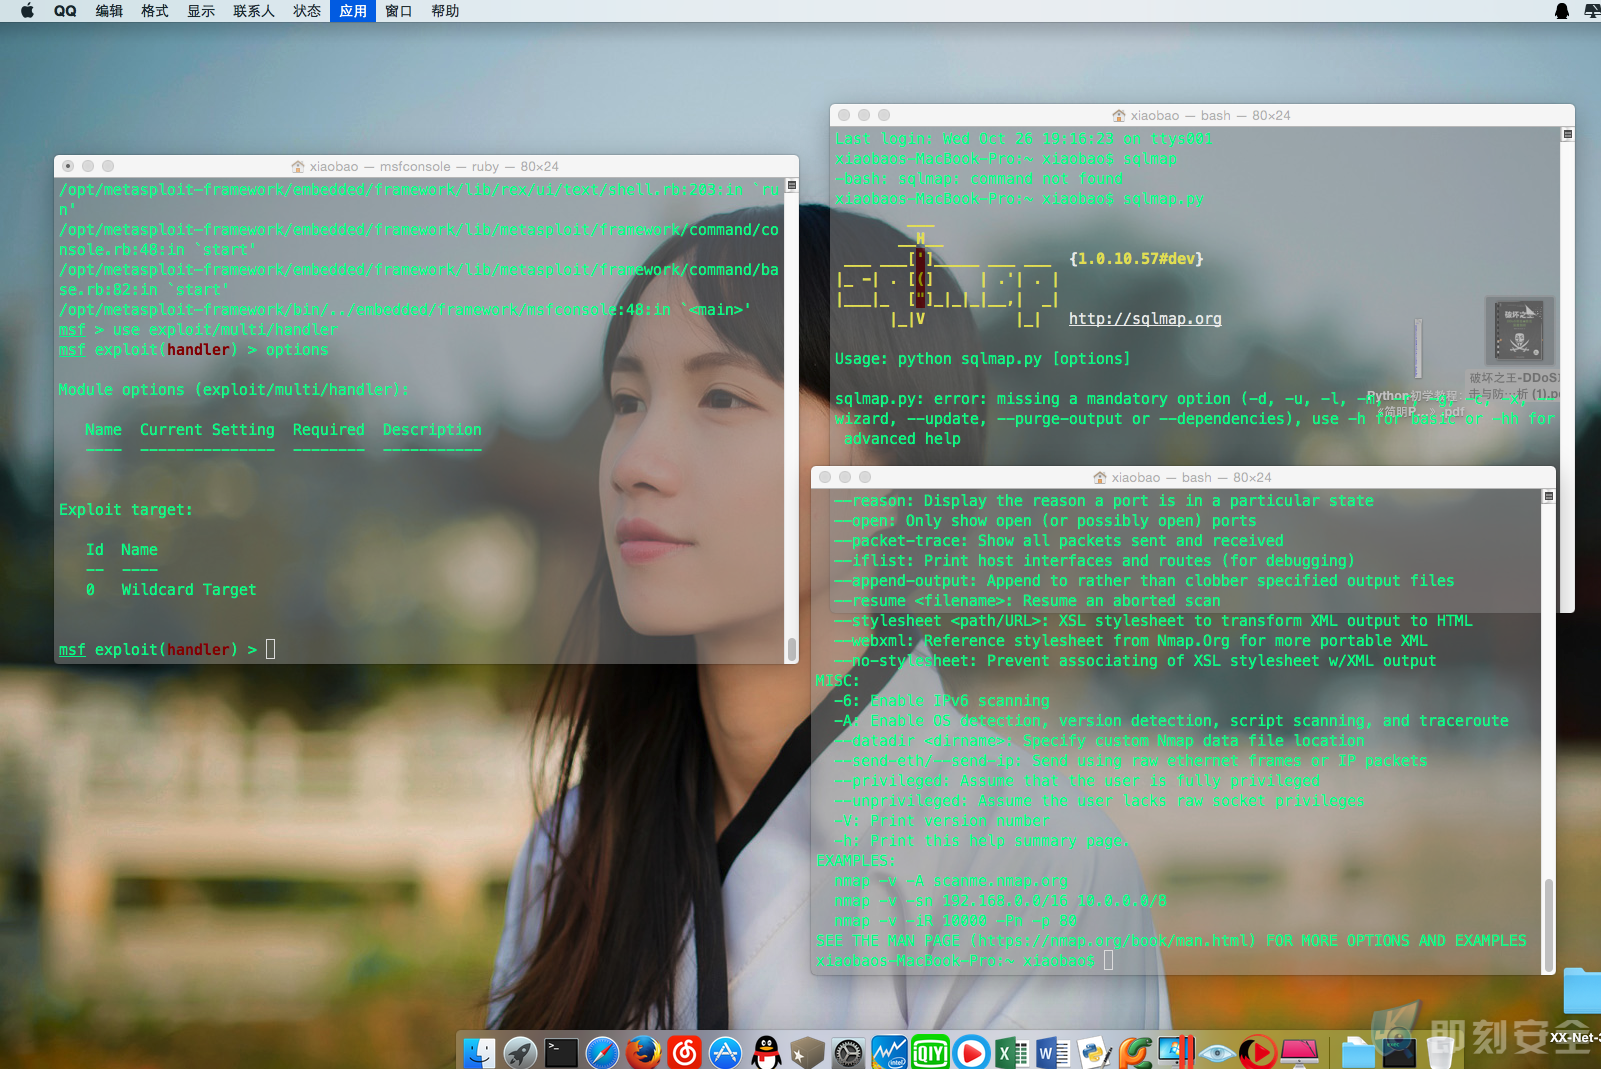The height and width of the screenshot is (1069, 1601).
Task: Open the QQ application menu
Action: [65, 11]
